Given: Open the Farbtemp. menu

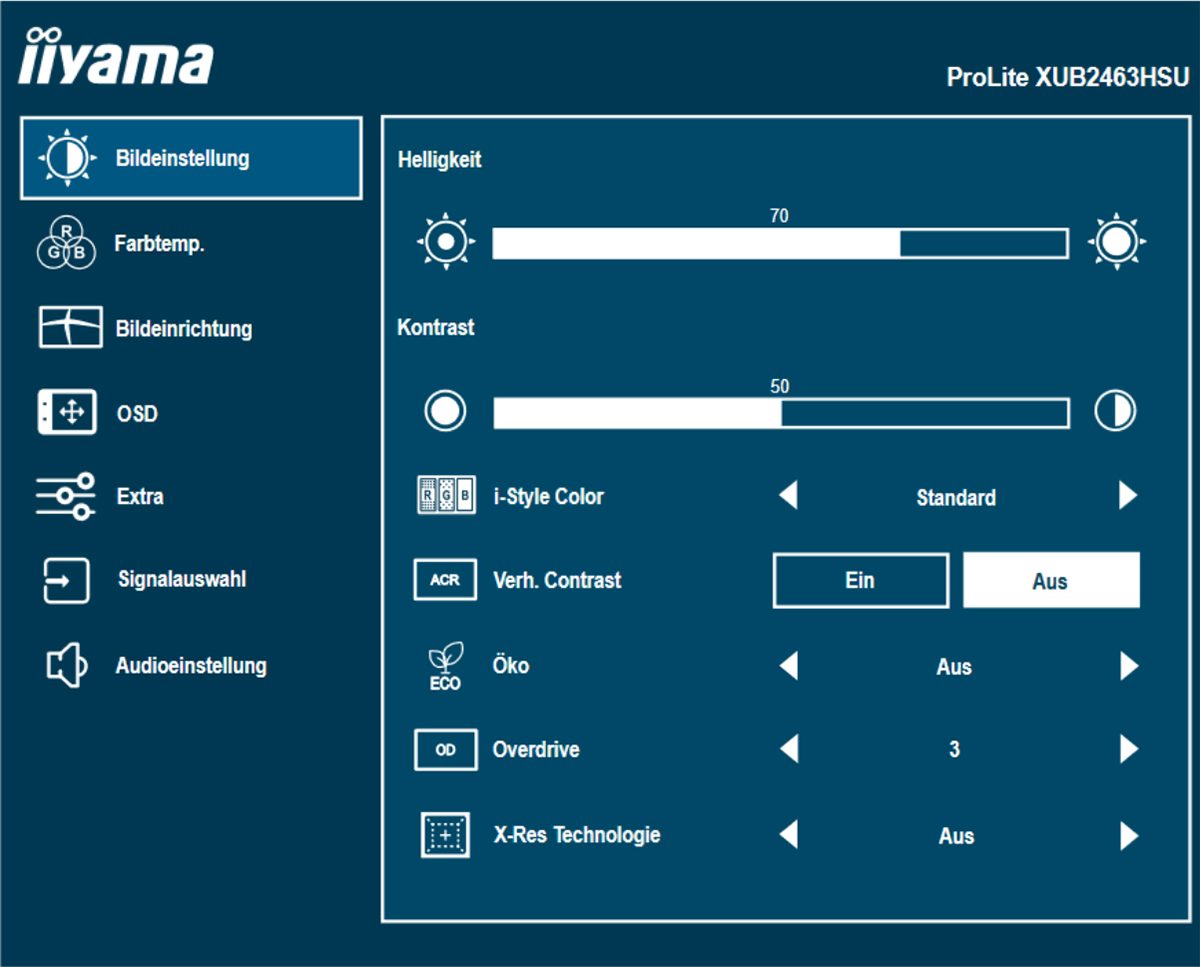Looking at the screenshot, I should tap(160, 244).
